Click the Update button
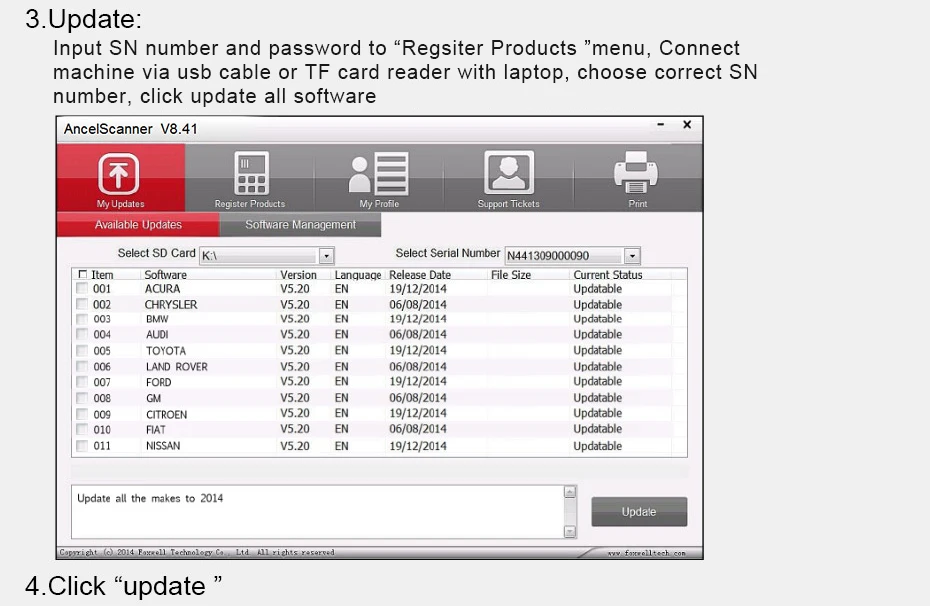The image size is (930, 606). (639, 512)
